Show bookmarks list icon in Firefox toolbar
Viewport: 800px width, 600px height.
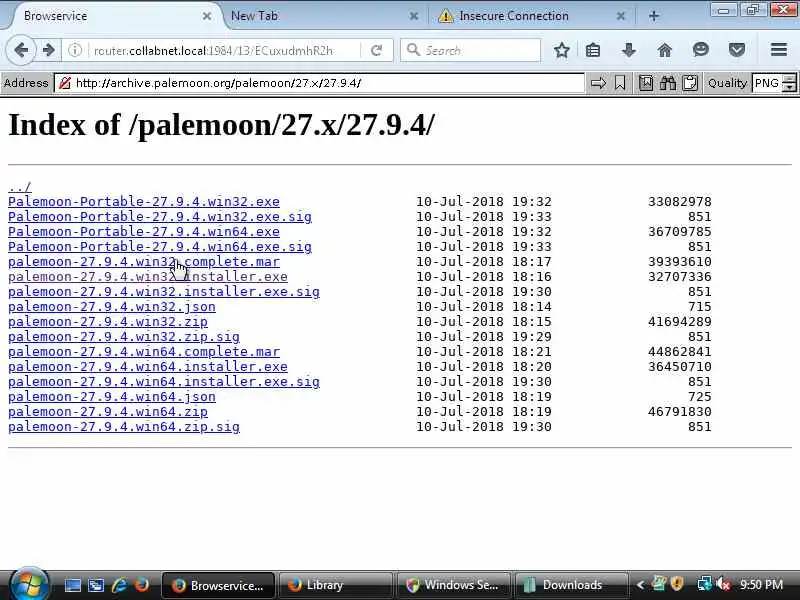tap(593, 50)
